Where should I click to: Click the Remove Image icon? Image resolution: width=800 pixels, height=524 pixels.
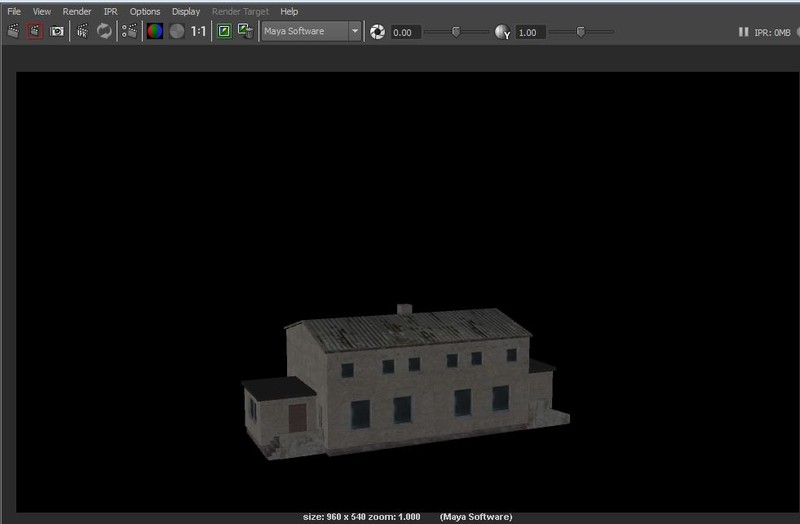click(245, 31)
